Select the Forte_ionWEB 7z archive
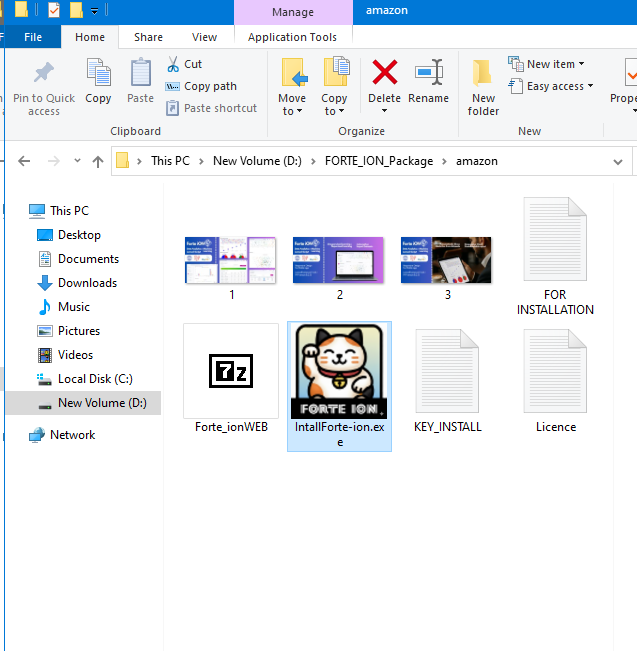637x651 pixels. [x=231, y=372]
